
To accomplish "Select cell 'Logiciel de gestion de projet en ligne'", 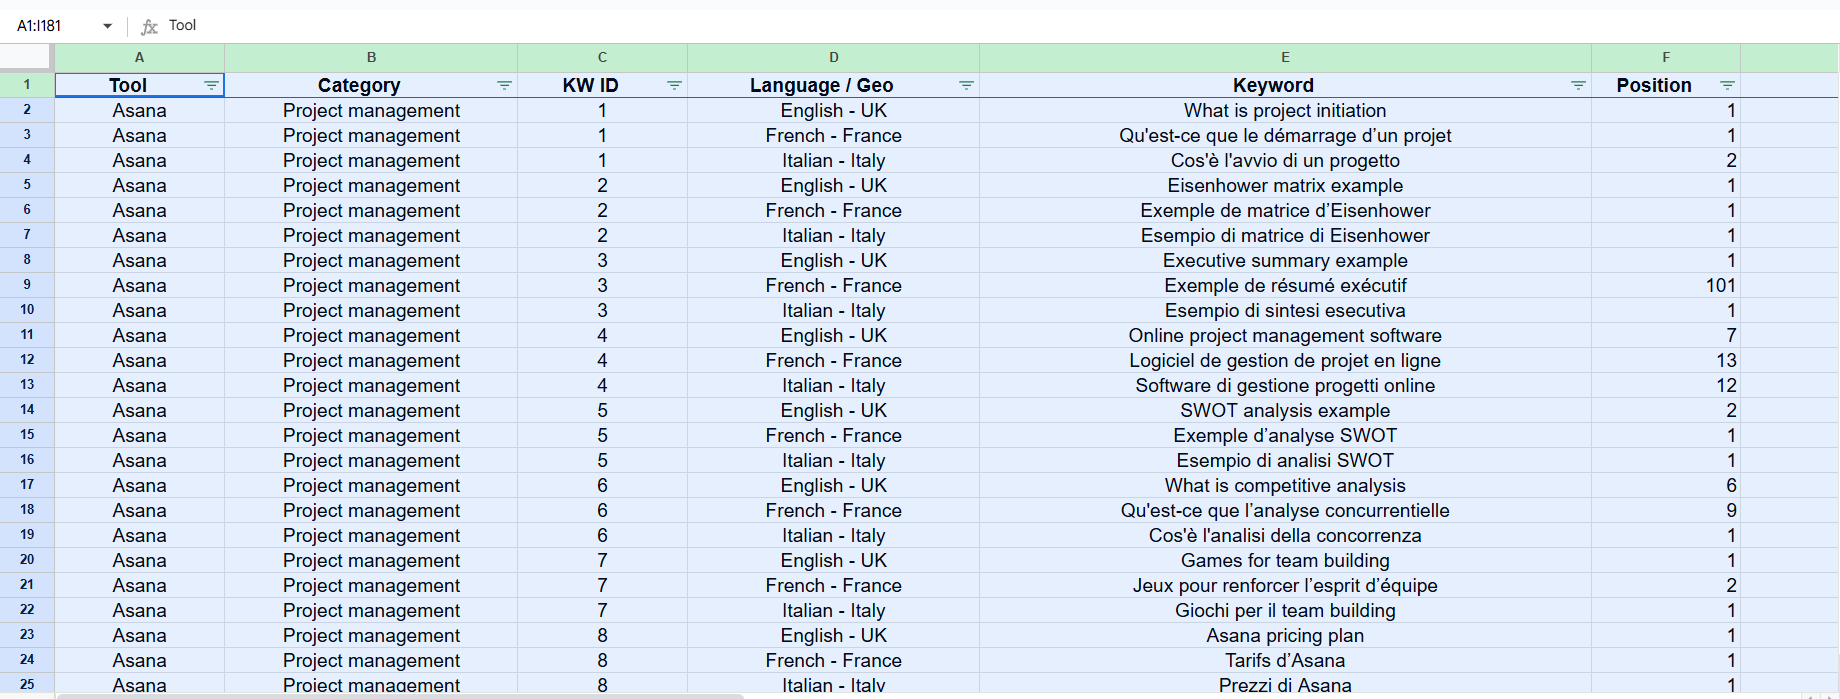I will (1285, 360).
